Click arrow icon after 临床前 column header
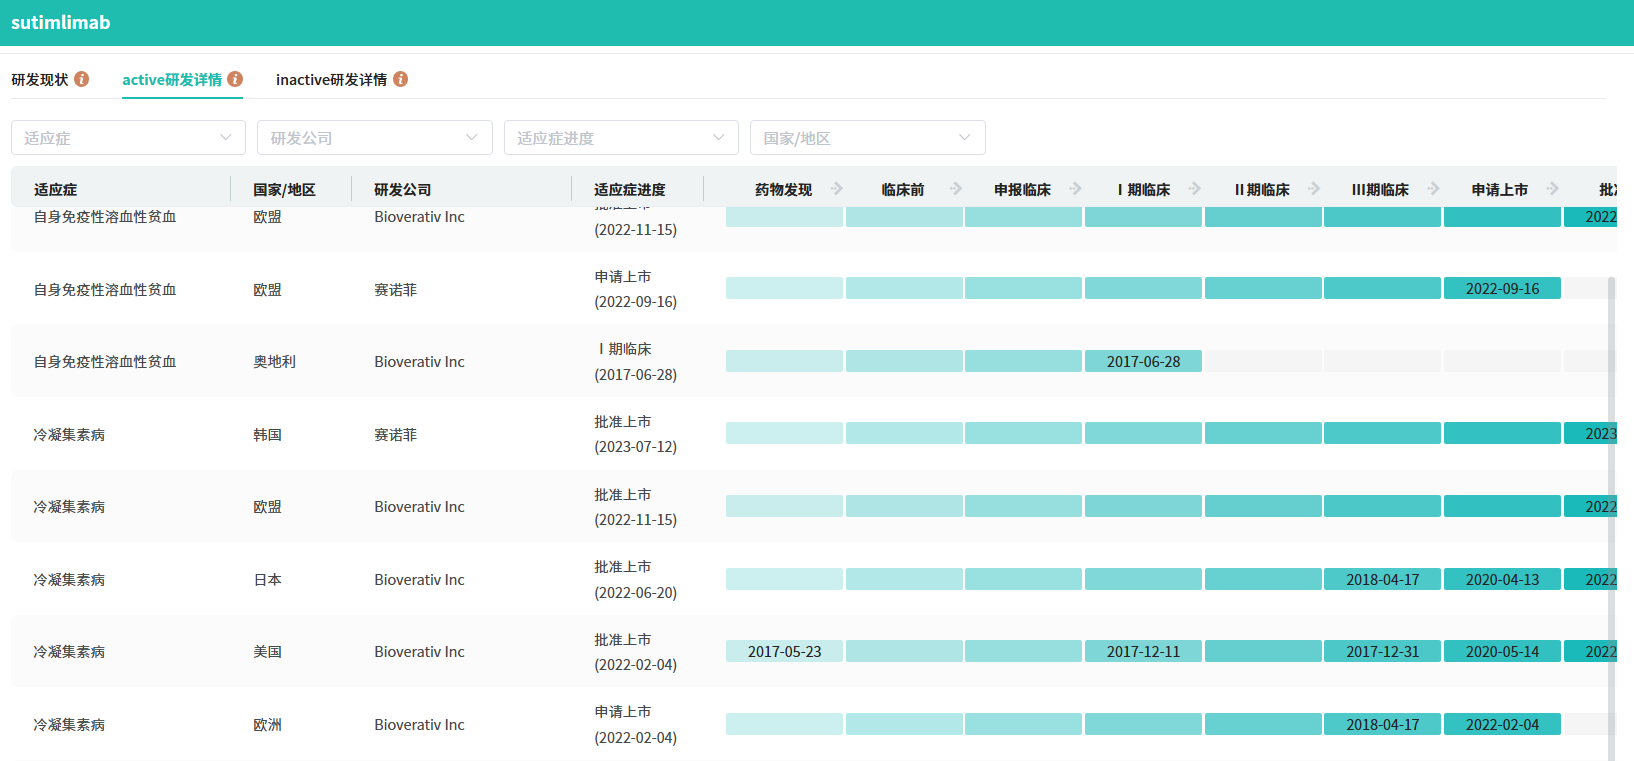Image resolution: width=1634 pixels, height=761 pixels. (x=956, y=189)
